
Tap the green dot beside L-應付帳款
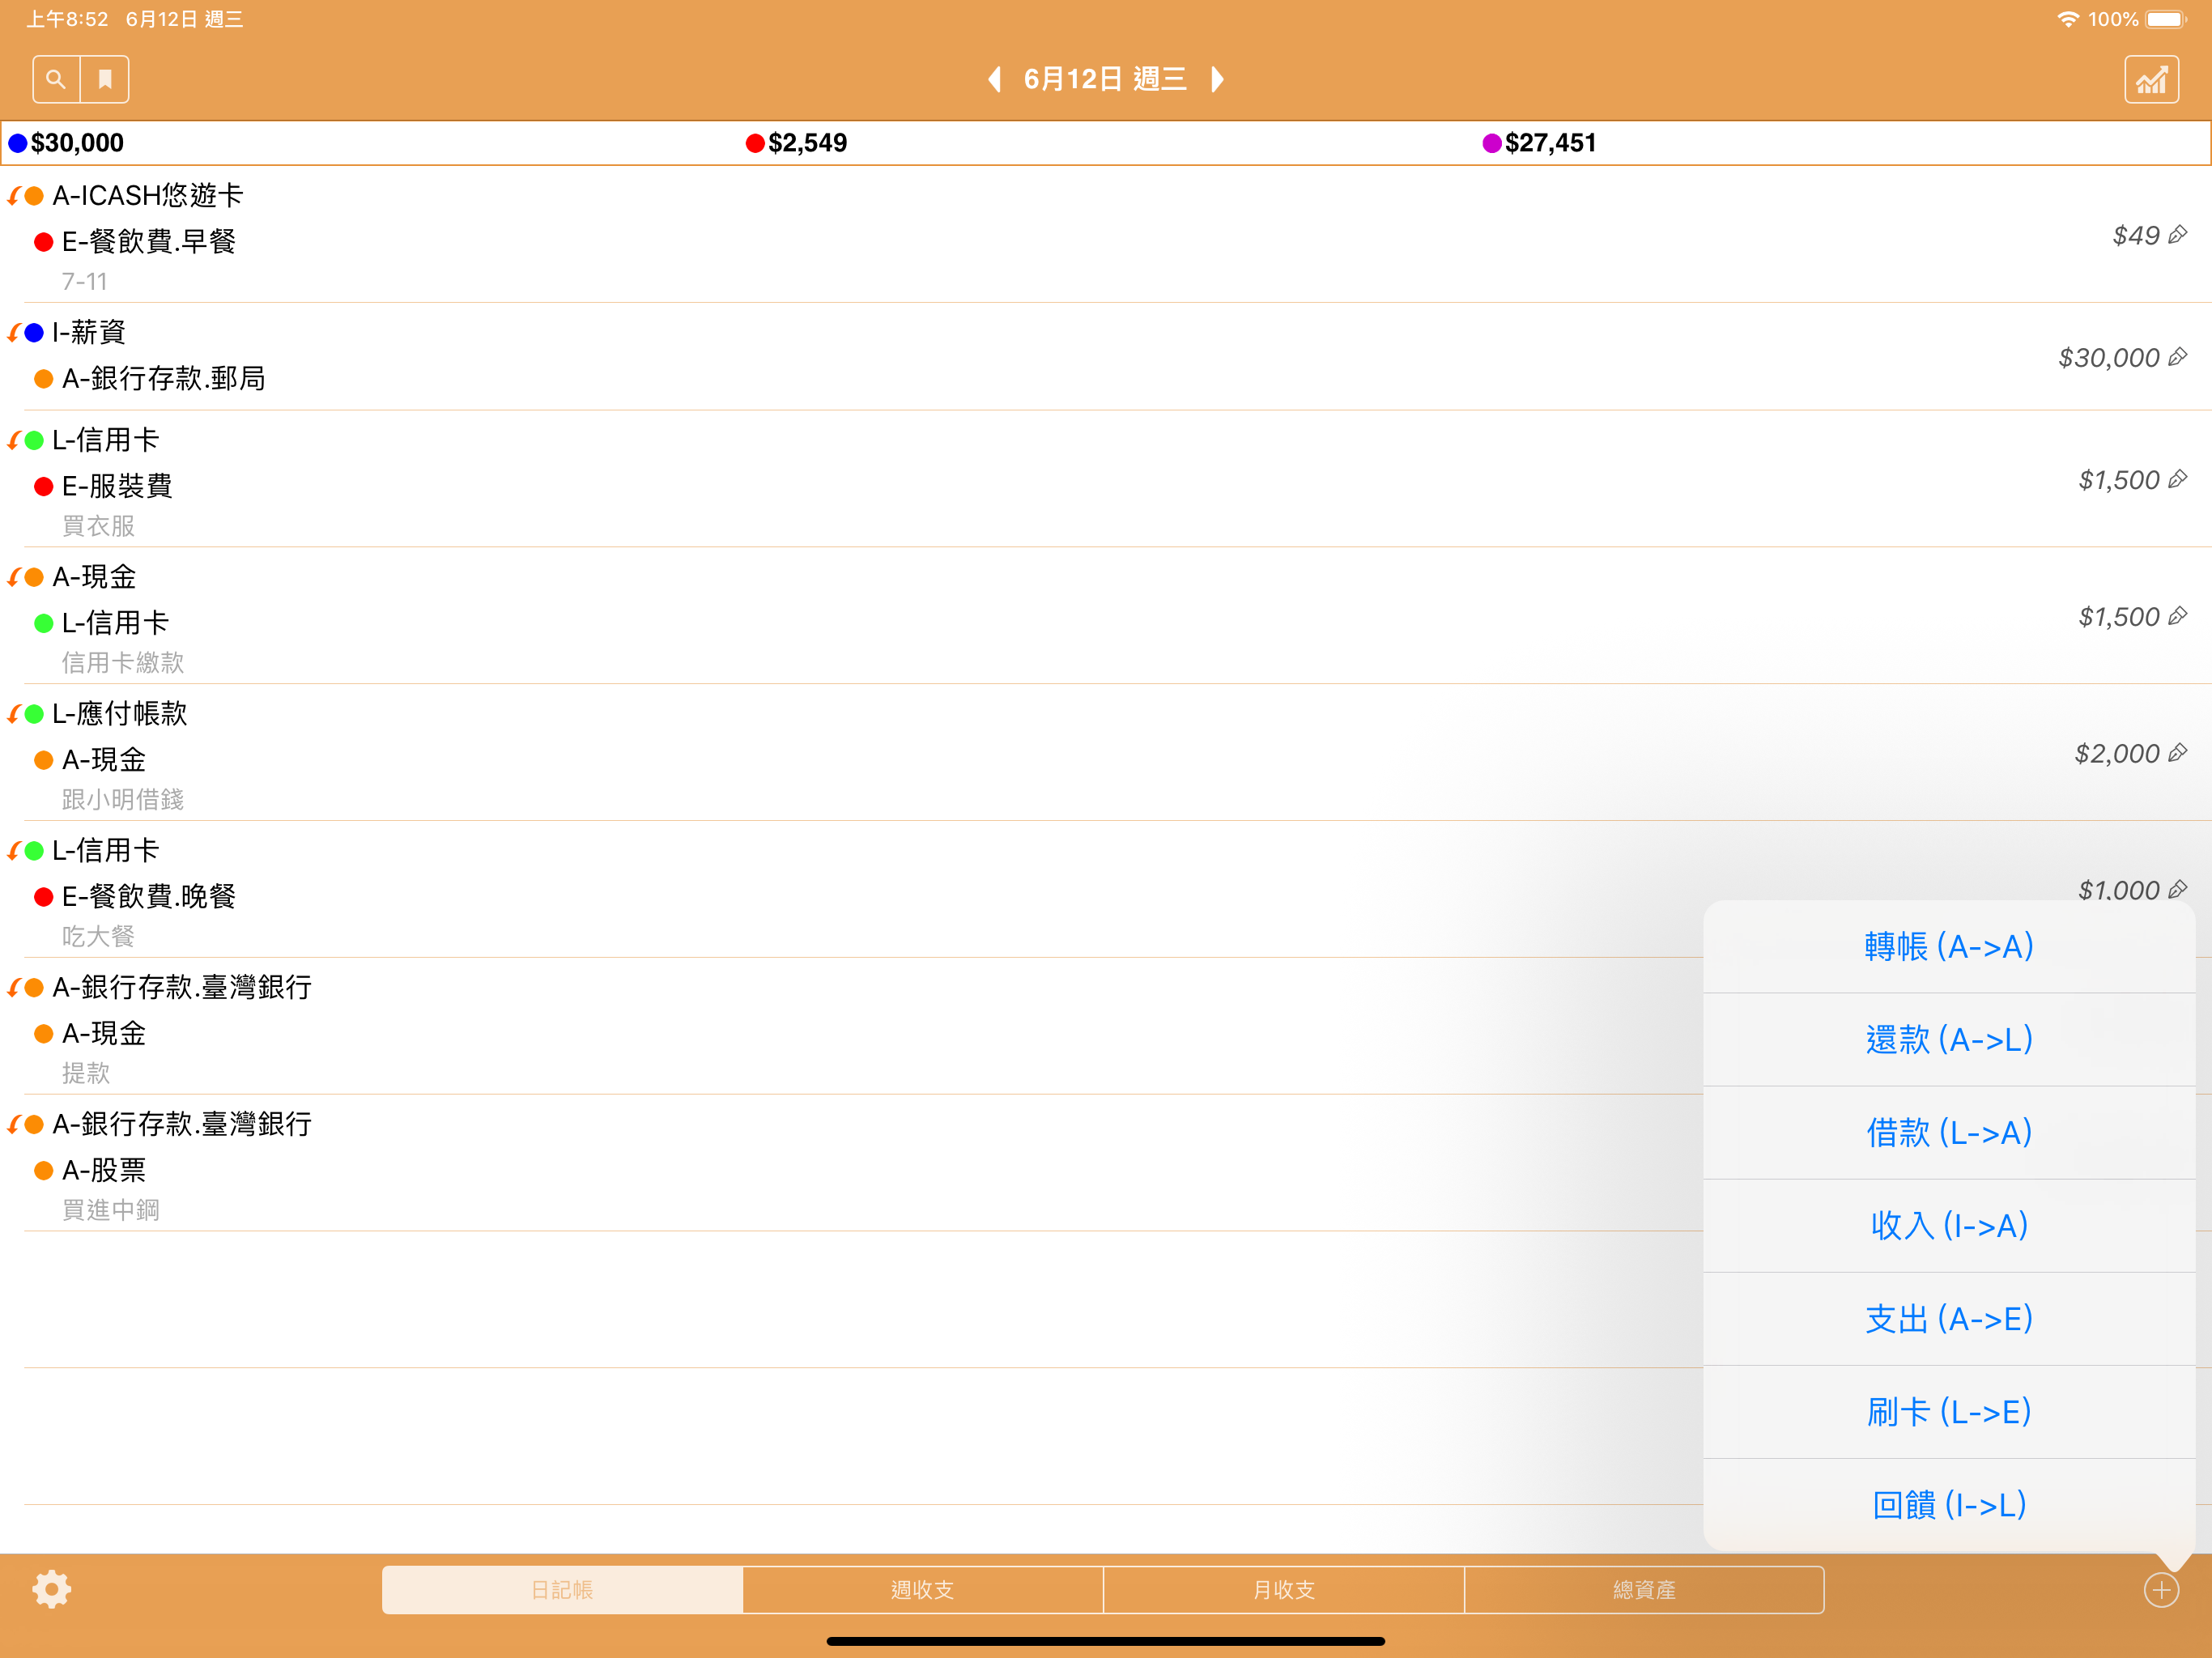[34, 714]
